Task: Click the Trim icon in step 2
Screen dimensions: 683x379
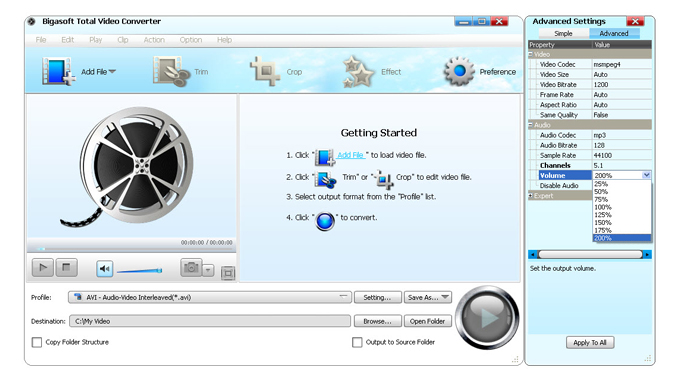Action: [325, 179]
